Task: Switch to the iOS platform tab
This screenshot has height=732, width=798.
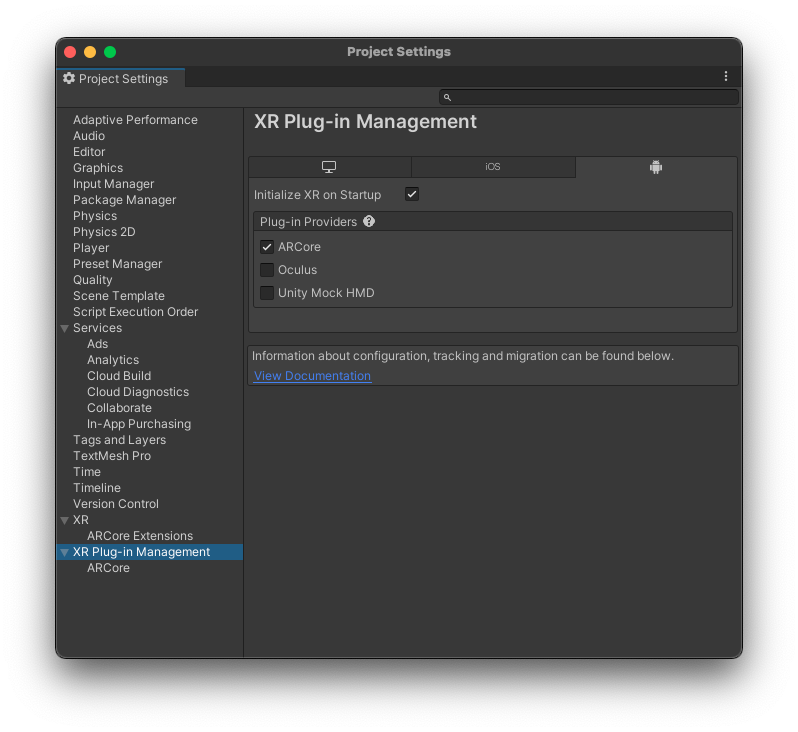Action: click(x=493, y=167)
